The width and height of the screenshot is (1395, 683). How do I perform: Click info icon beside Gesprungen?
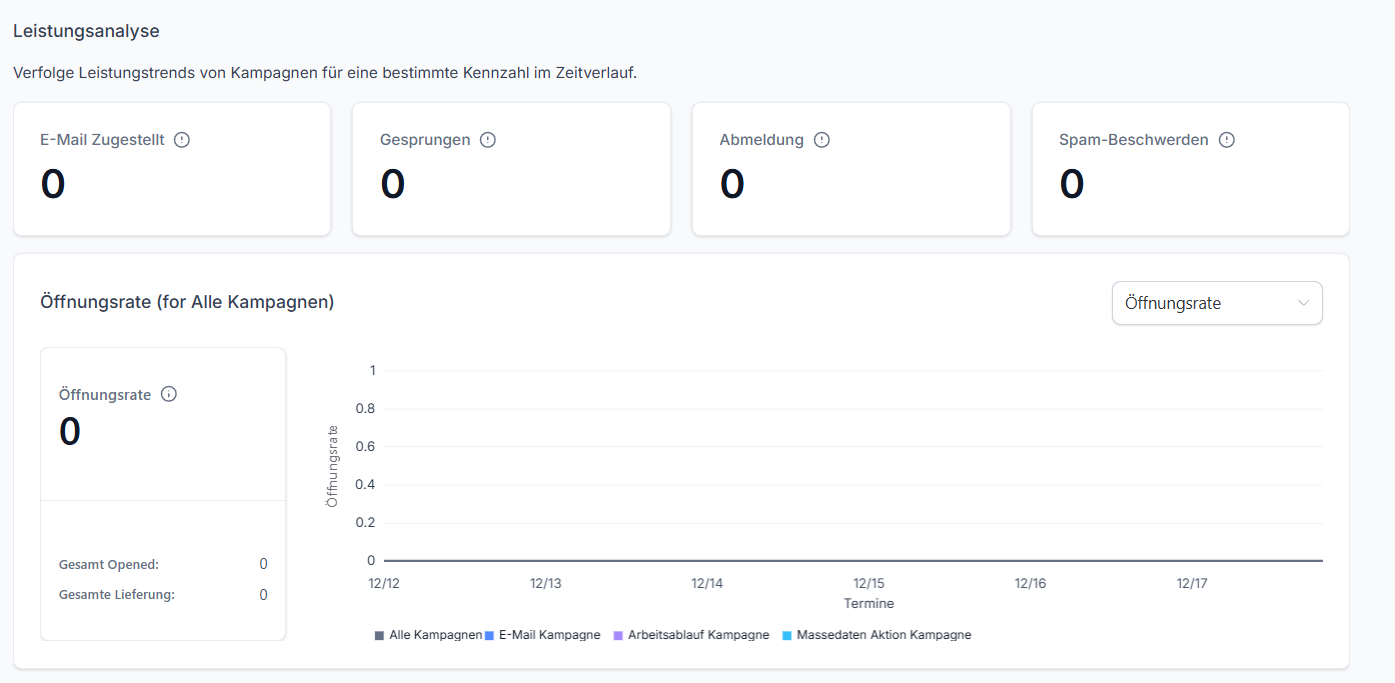[488, 140]
